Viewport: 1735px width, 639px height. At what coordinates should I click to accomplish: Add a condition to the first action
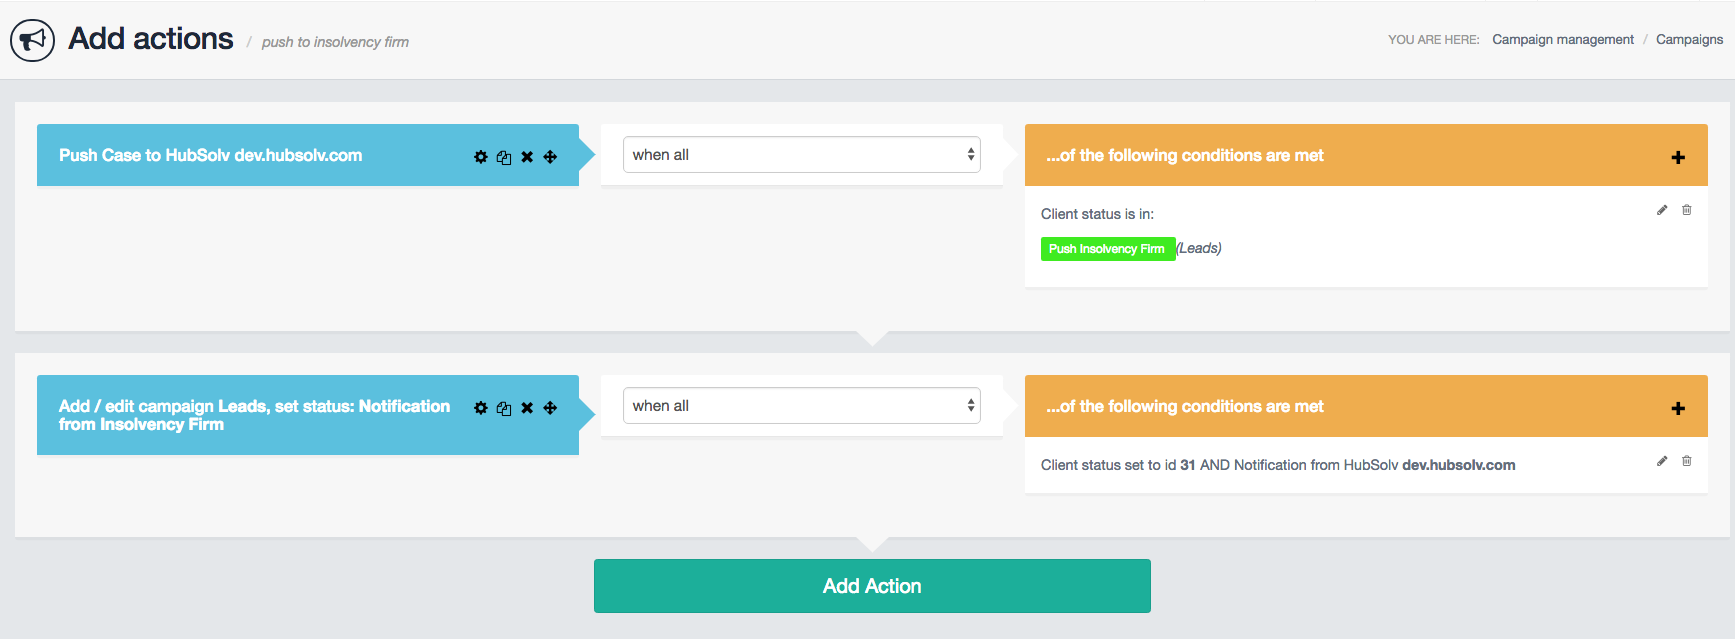[x=1678, y=157]
